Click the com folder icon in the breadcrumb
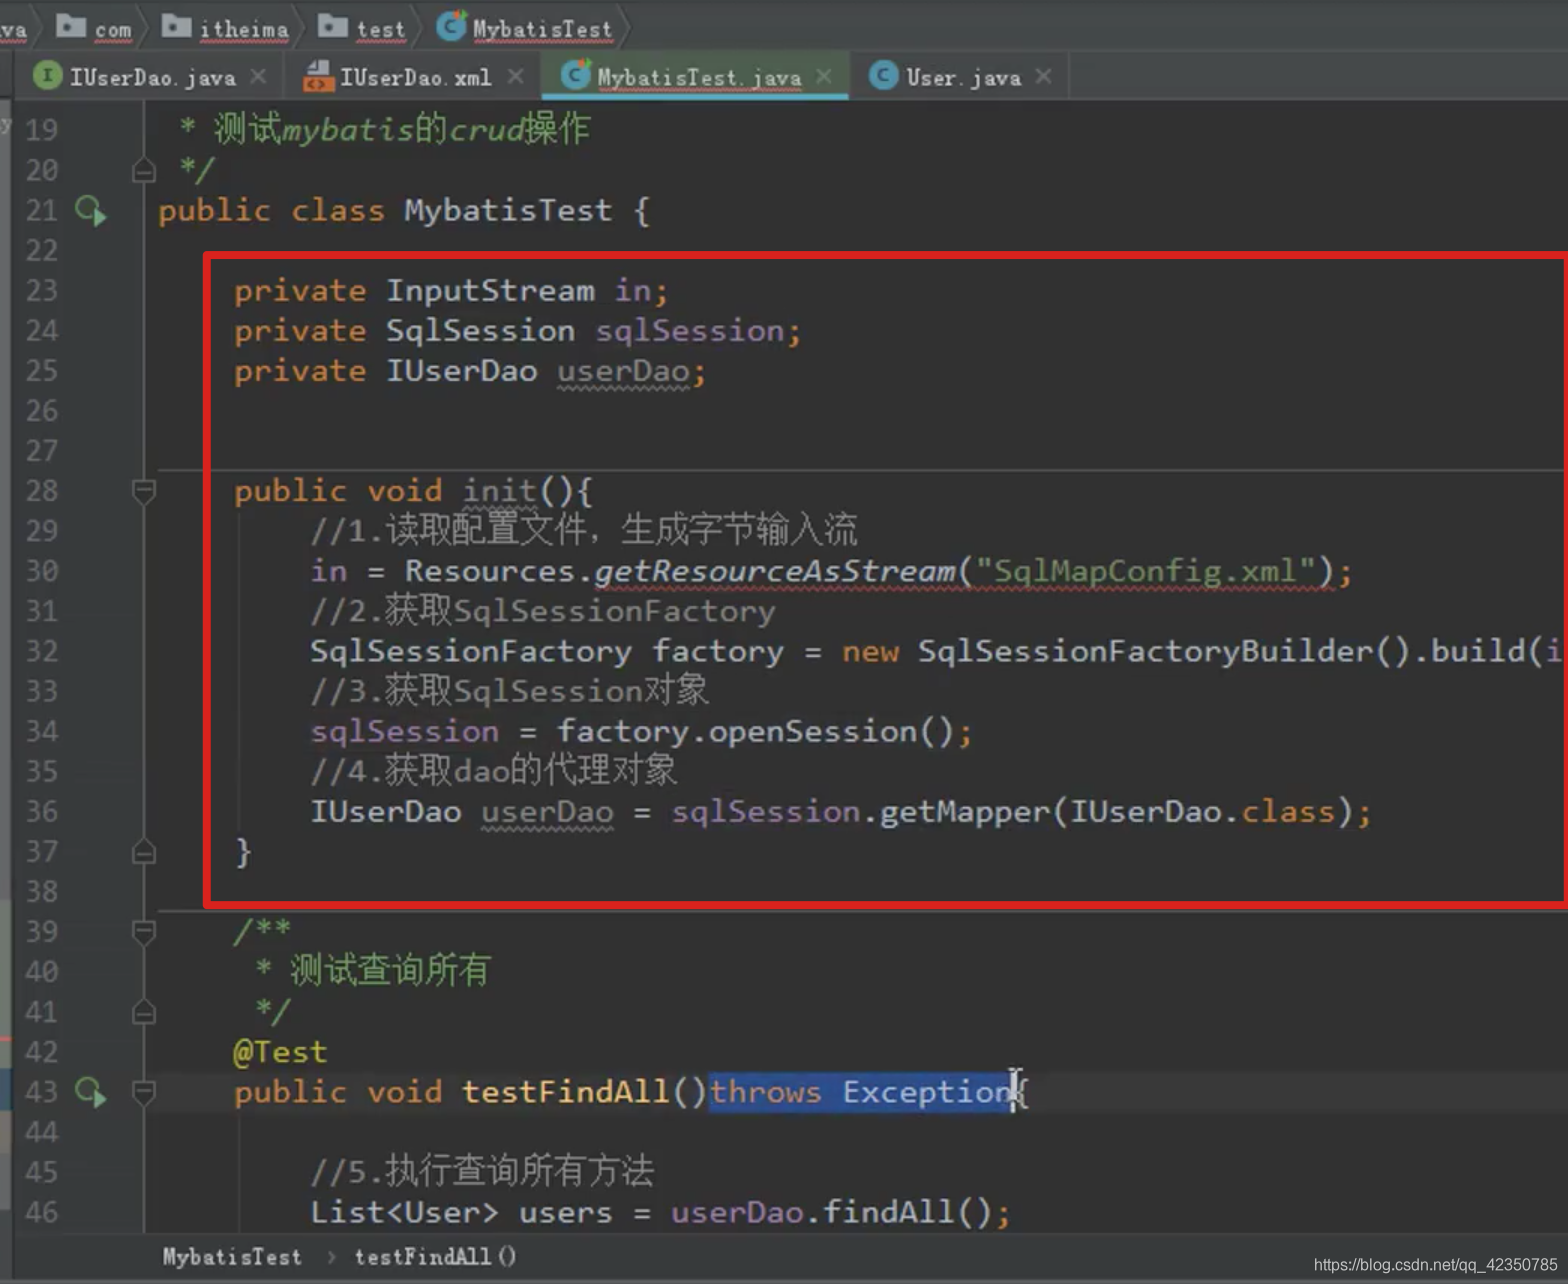Viewport: 1568px width, 1284px height. [x=71, y=25]
